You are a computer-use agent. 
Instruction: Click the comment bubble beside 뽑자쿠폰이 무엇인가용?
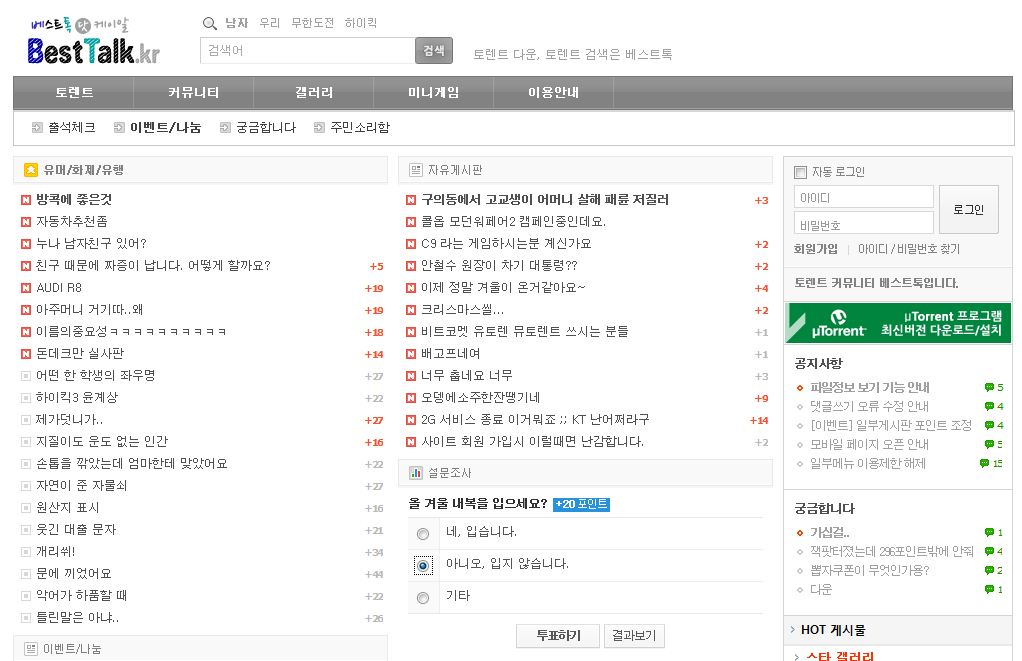(x=989, y=570)
